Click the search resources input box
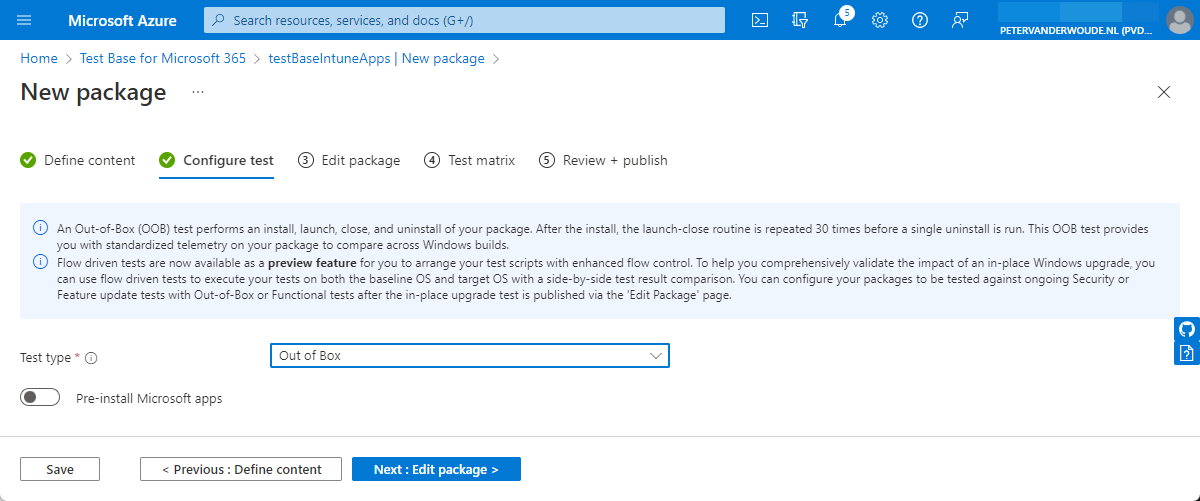The height and width of the screenshot is (501, 1200). click(x=465, y=20)
